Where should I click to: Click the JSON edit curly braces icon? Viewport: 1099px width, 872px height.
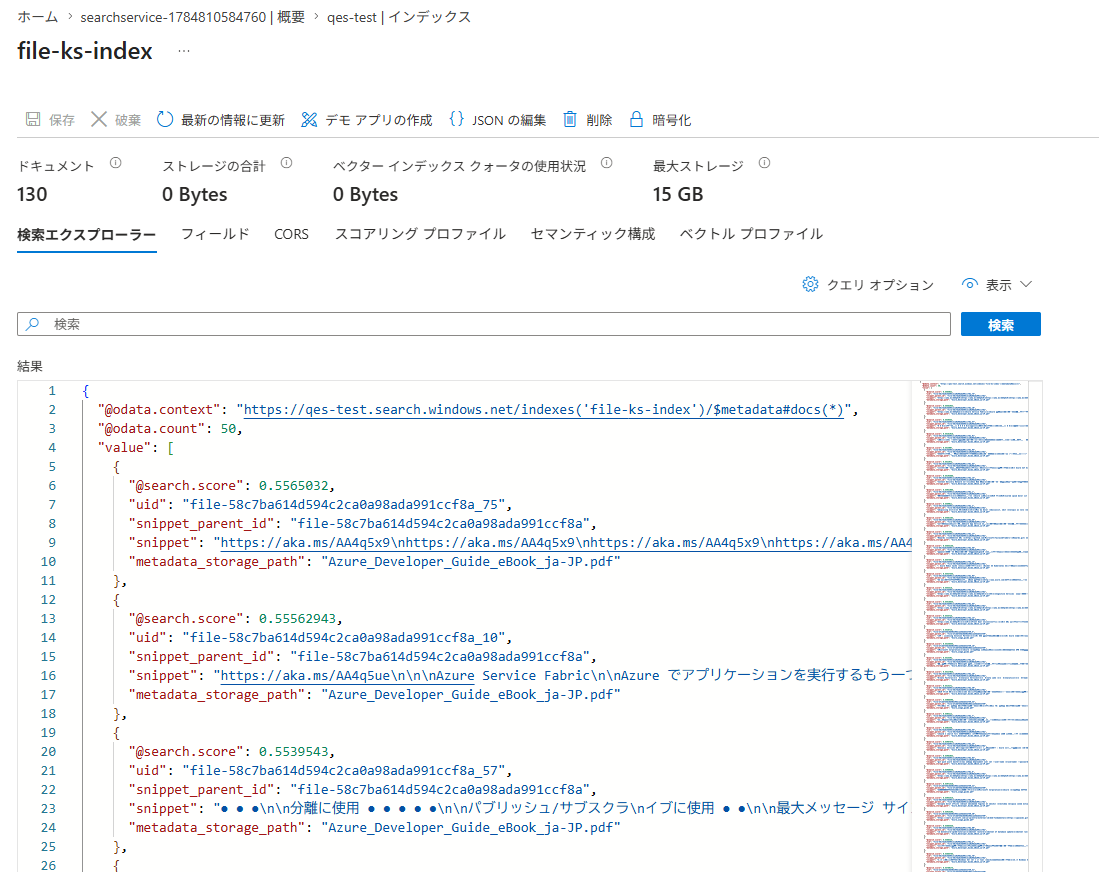[x=456, y=119]
